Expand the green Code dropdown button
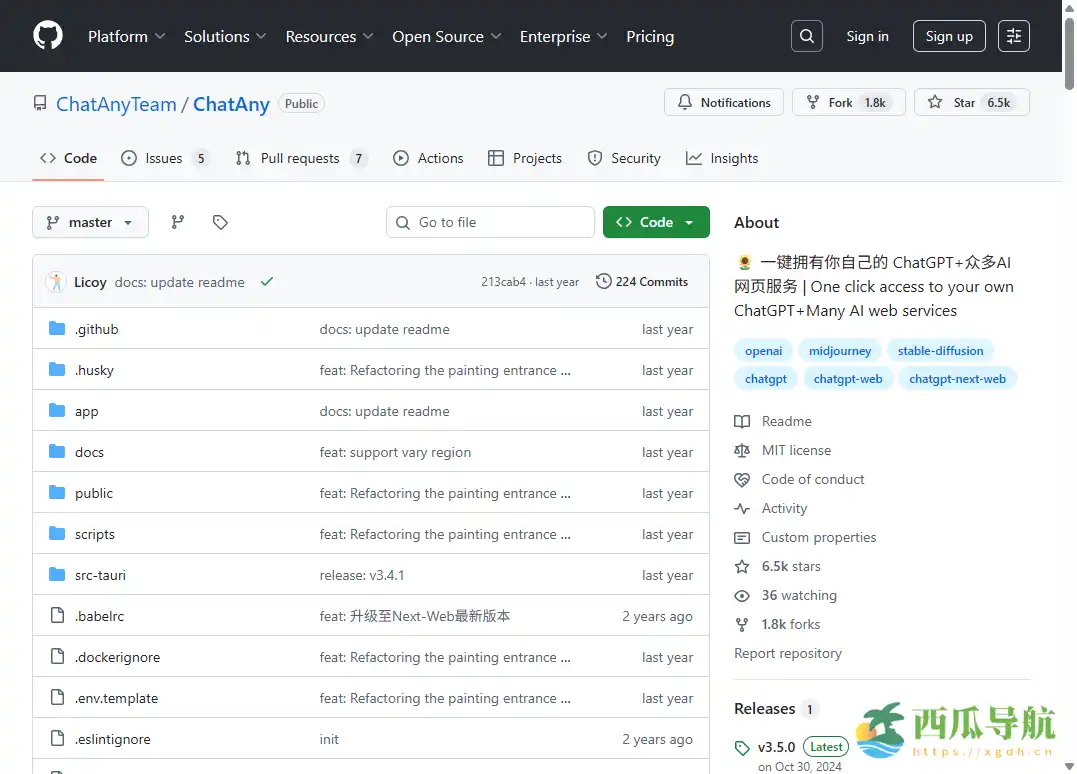Screen dimensions: 1077x774 click(x=656, y=222)
